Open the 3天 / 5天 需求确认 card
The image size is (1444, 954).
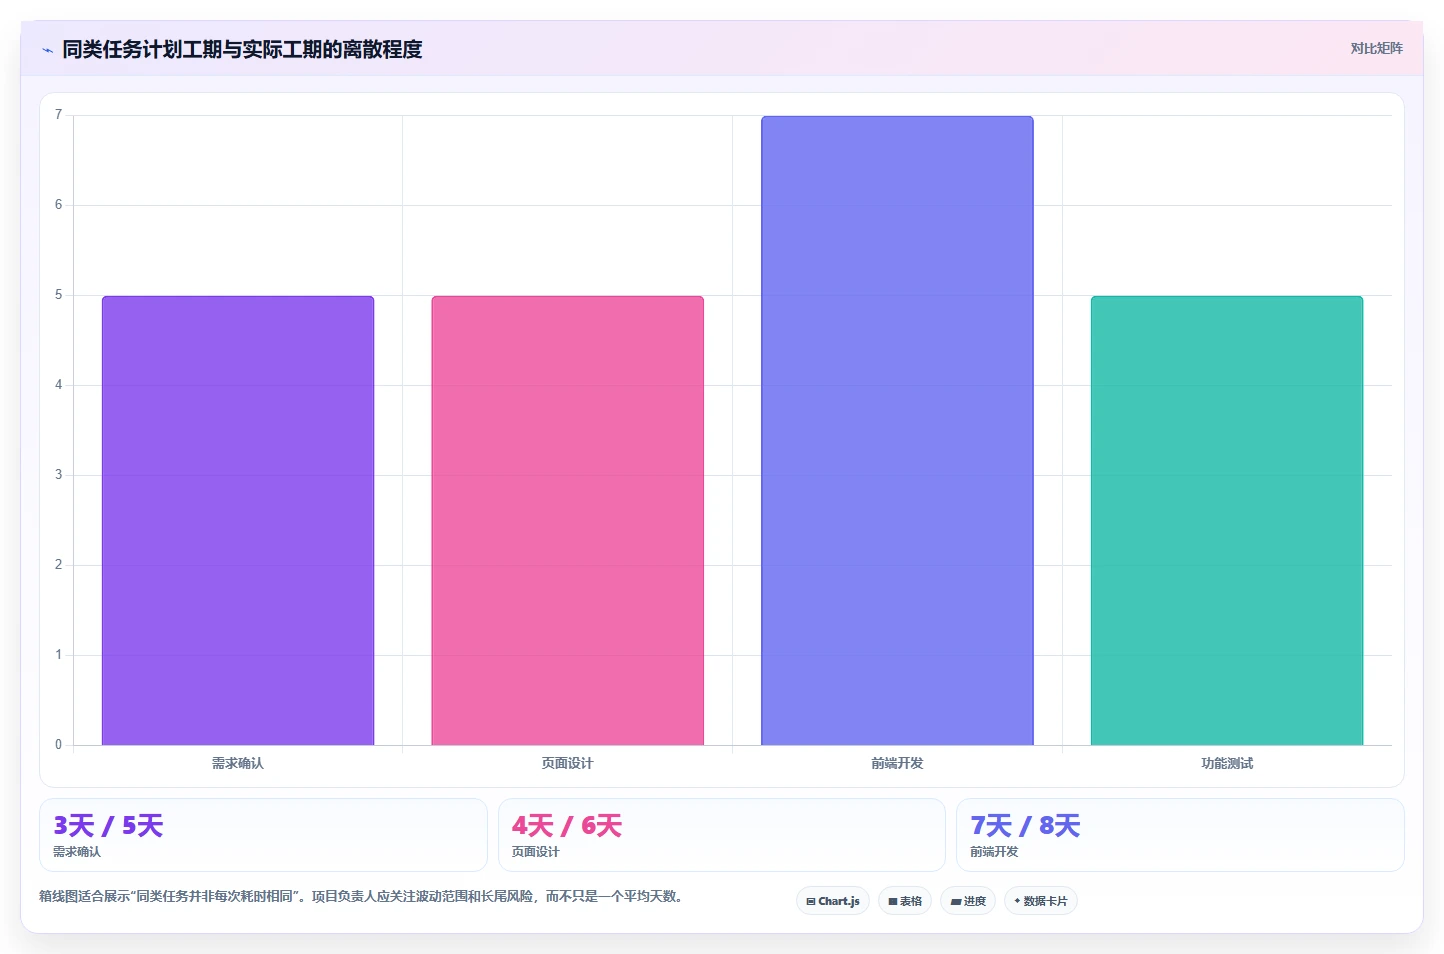(263, 835)
